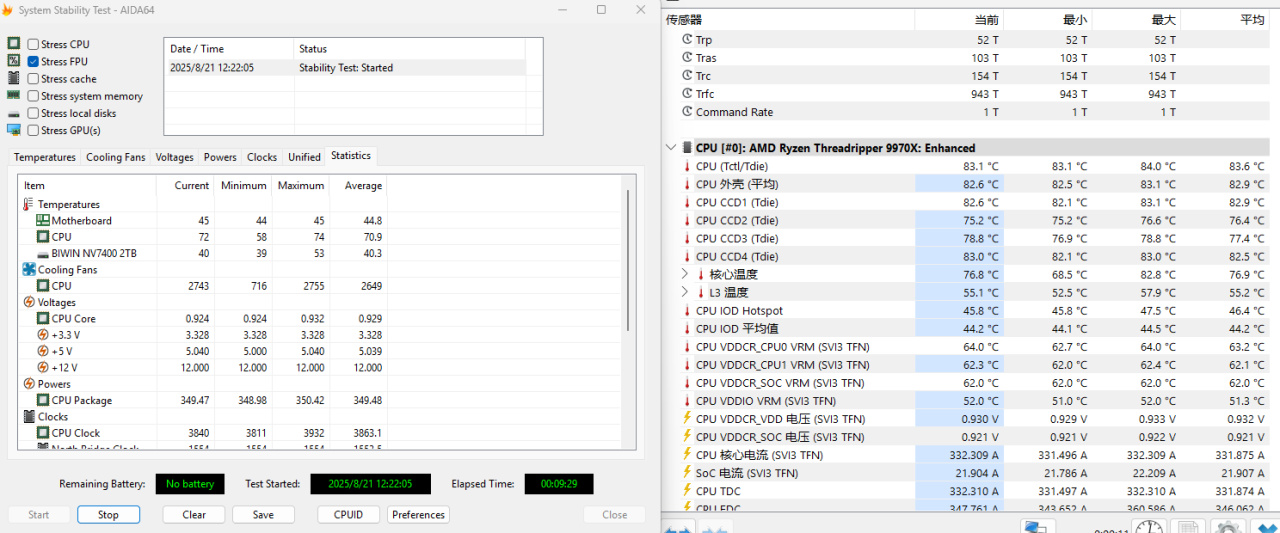The width and height of the screenshot is (1280, 533).
Task: Enable the Stress system memory checkbox
Action: point(33,96)
